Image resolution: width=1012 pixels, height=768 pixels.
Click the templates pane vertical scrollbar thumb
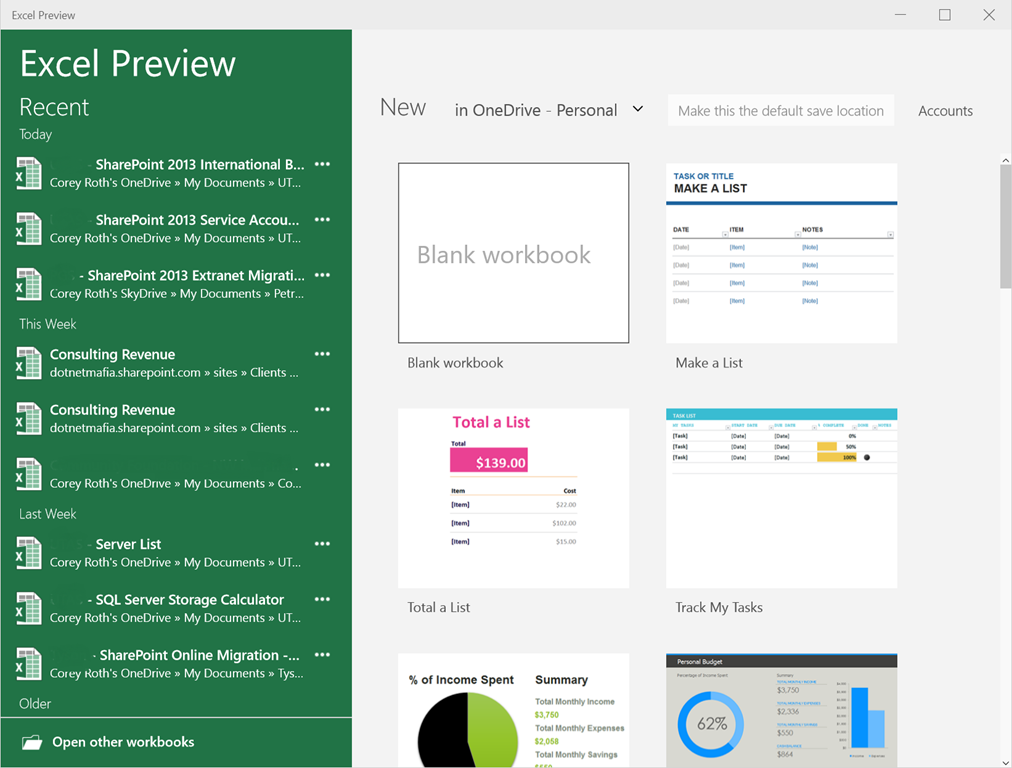click(x=1006, y=226)
